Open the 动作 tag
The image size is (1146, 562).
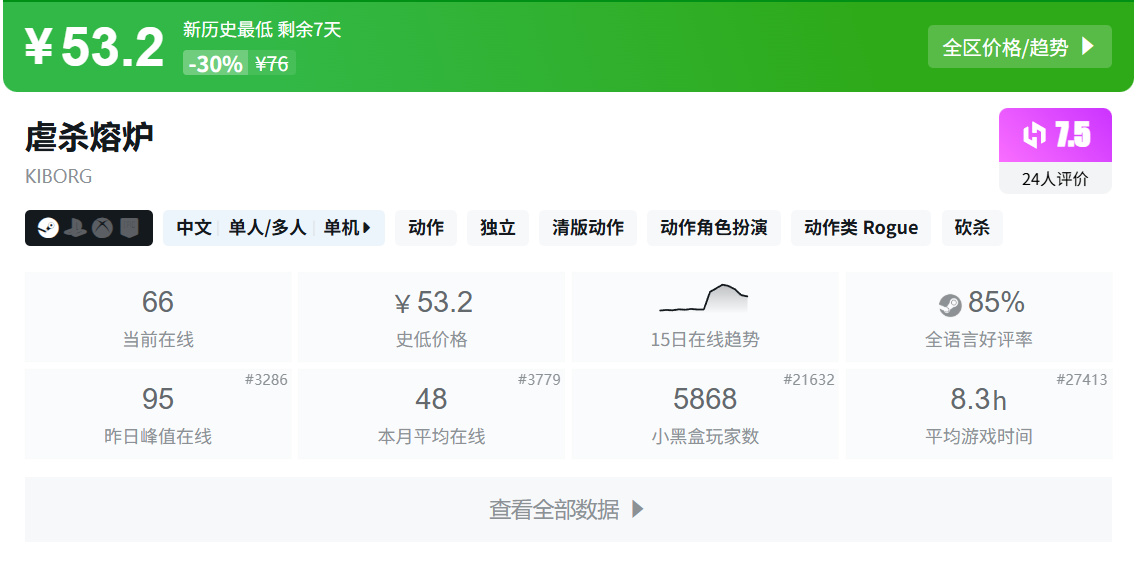click(426, 228)
